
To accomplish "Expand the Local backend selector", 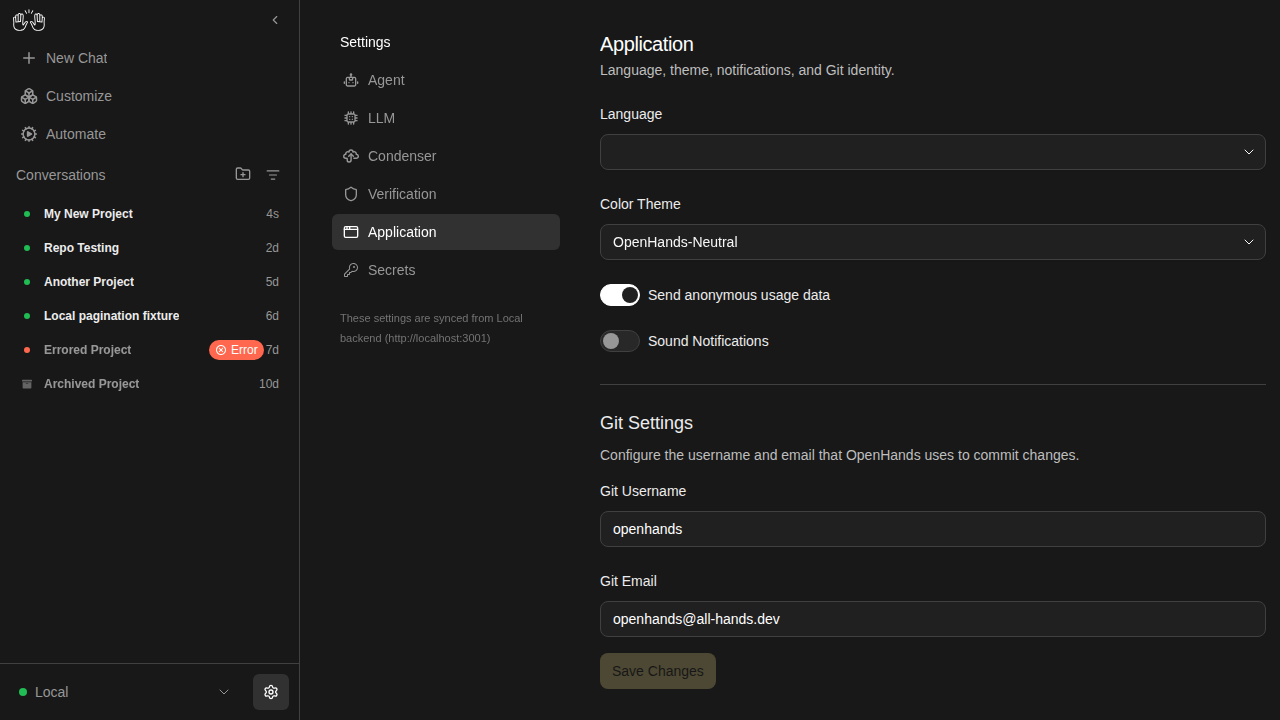I will click(125, 692).
